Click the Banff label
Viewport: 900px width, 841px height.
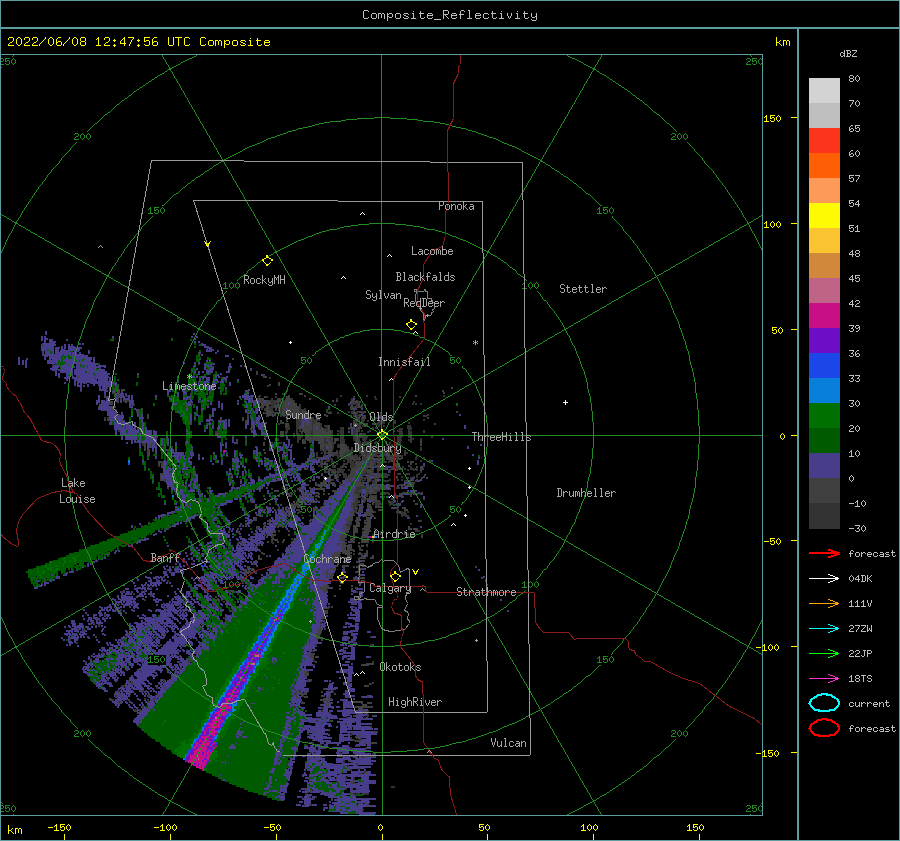(x=165, y=558)
